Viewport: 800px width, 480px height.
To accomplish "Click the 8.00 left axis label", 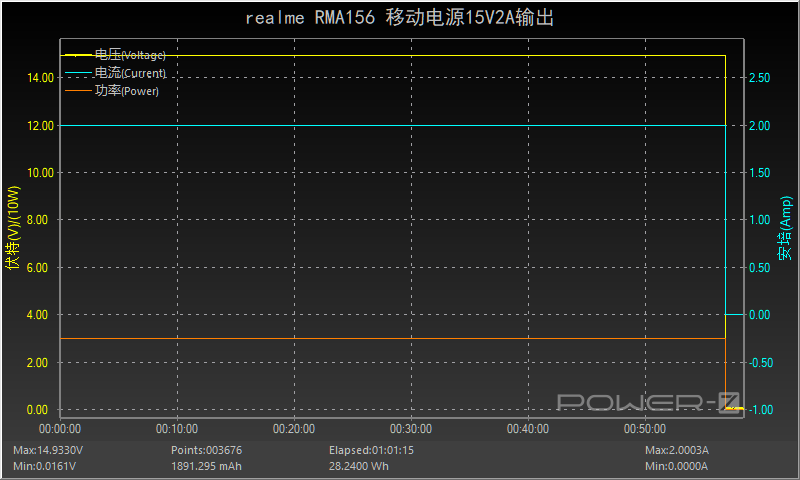I will 37,220.
